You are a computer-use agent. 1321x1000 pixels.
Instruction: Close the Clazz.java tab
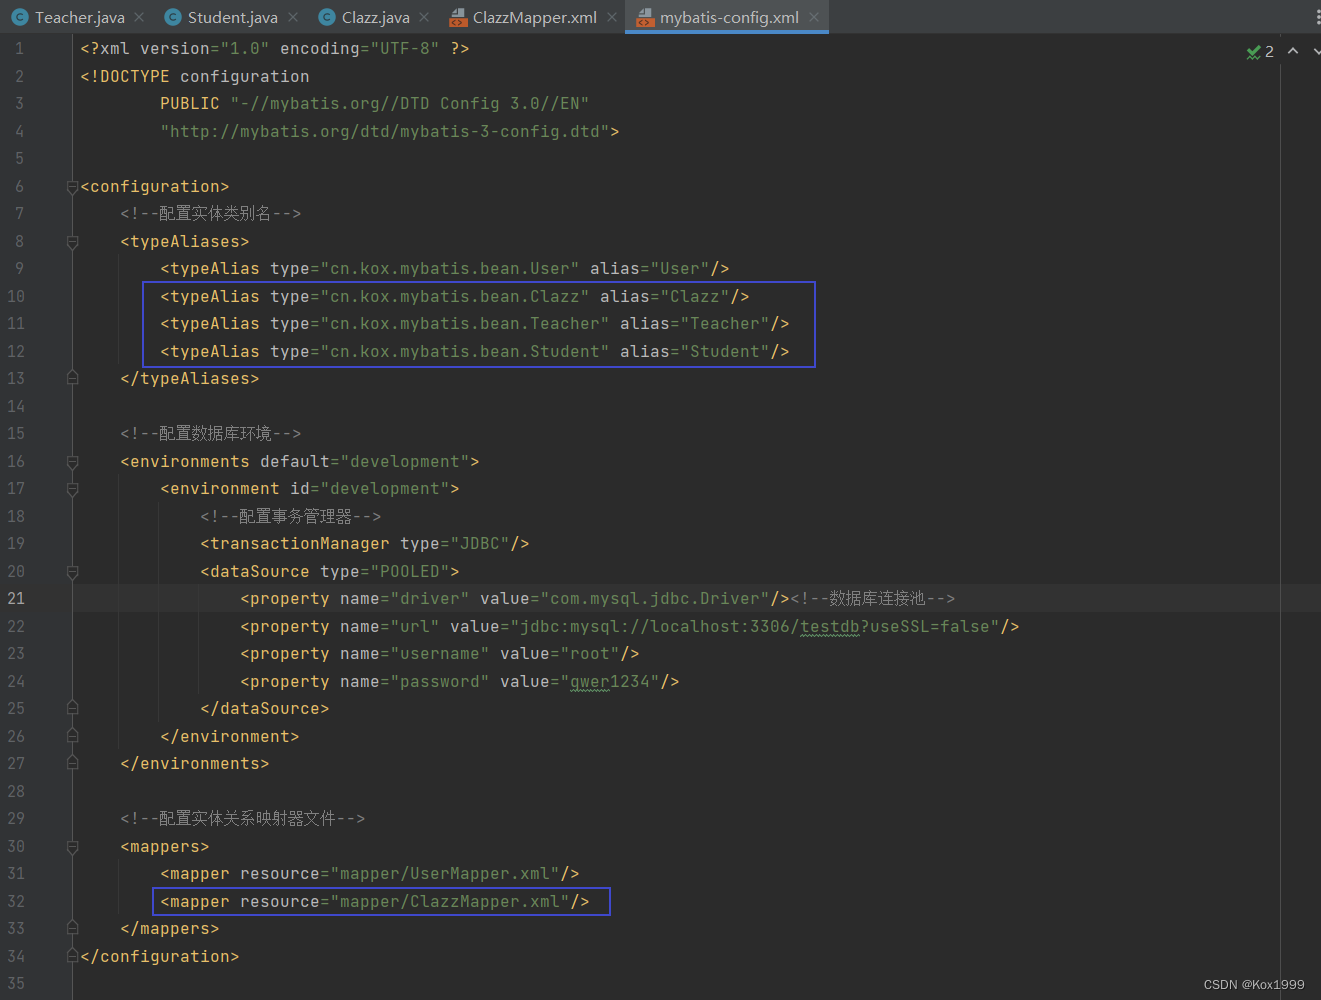click(425, 17)
